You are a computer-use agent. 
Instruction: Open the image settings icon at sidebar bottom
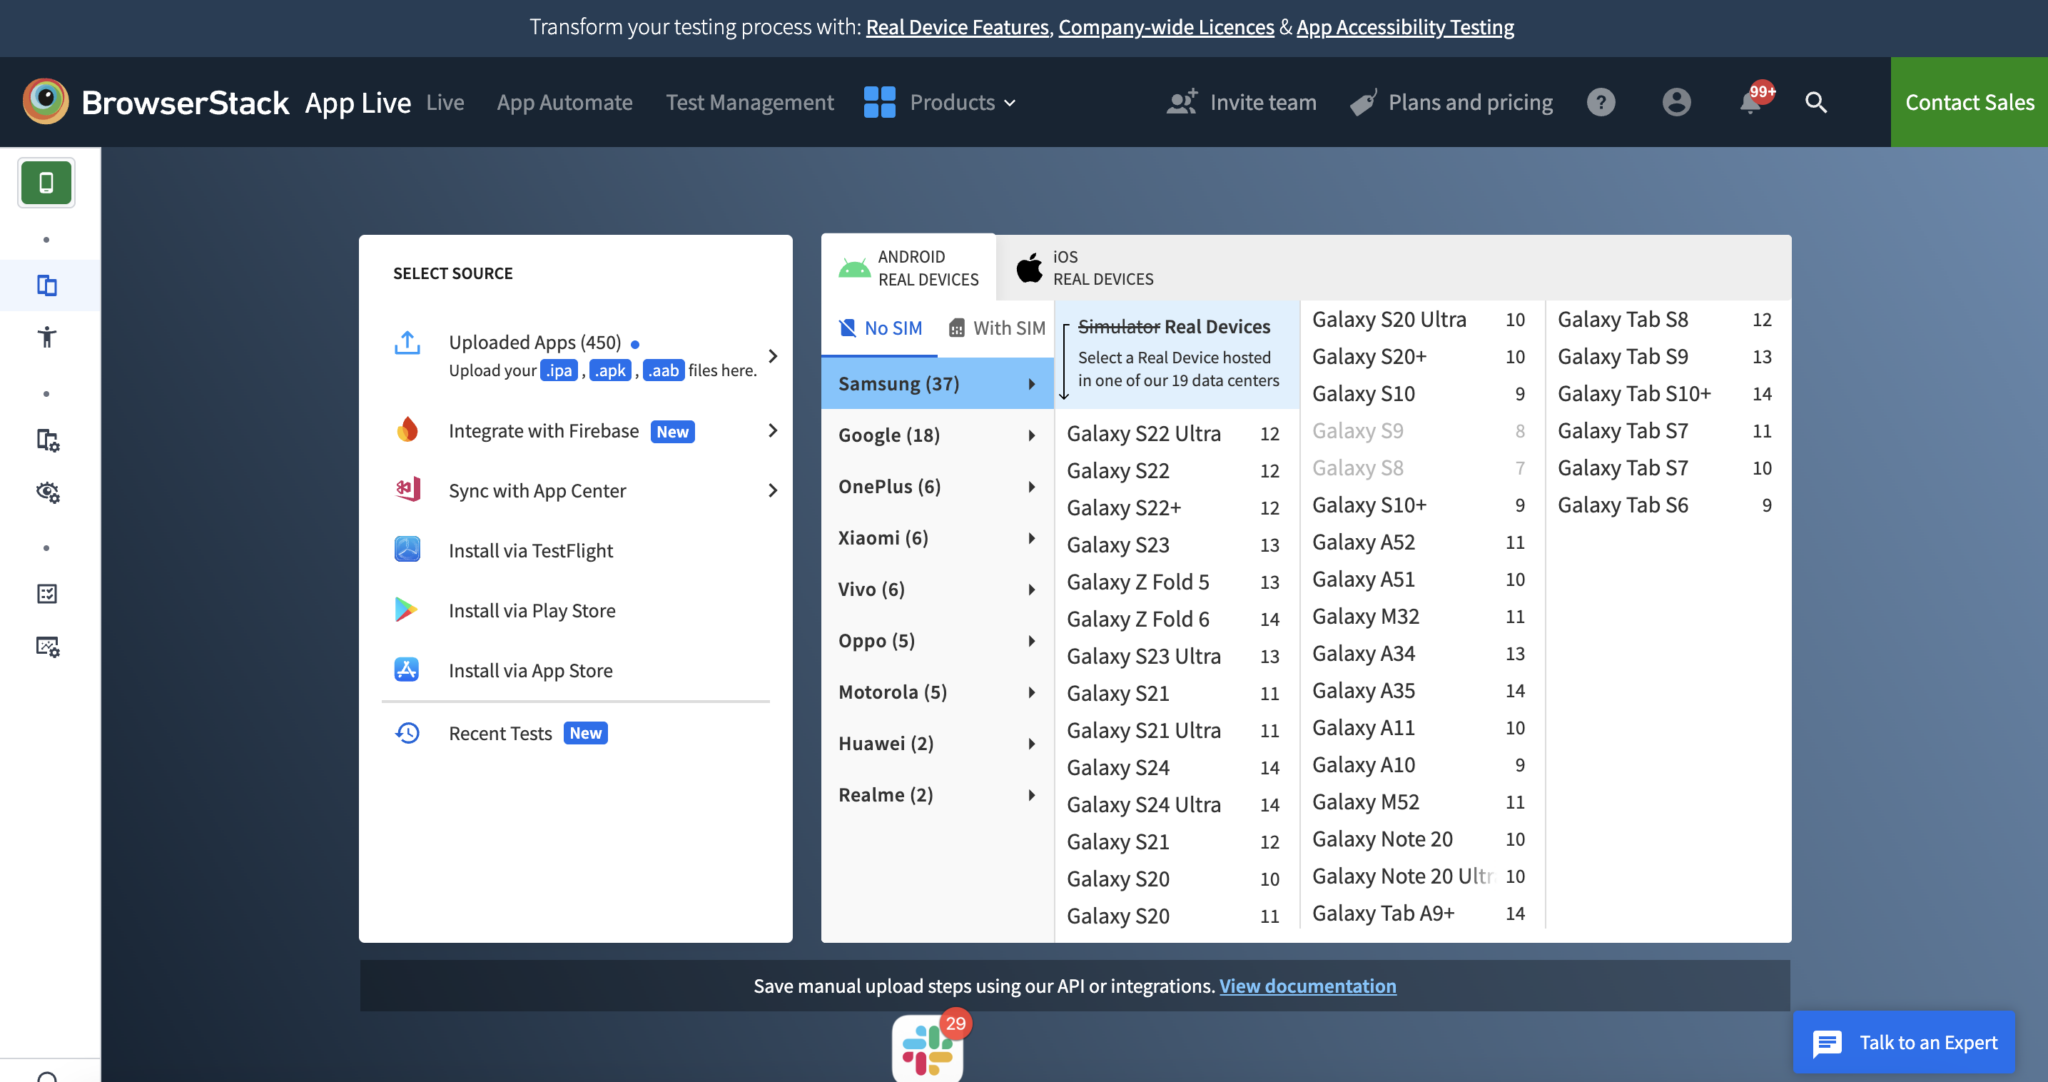click(47, 646)
